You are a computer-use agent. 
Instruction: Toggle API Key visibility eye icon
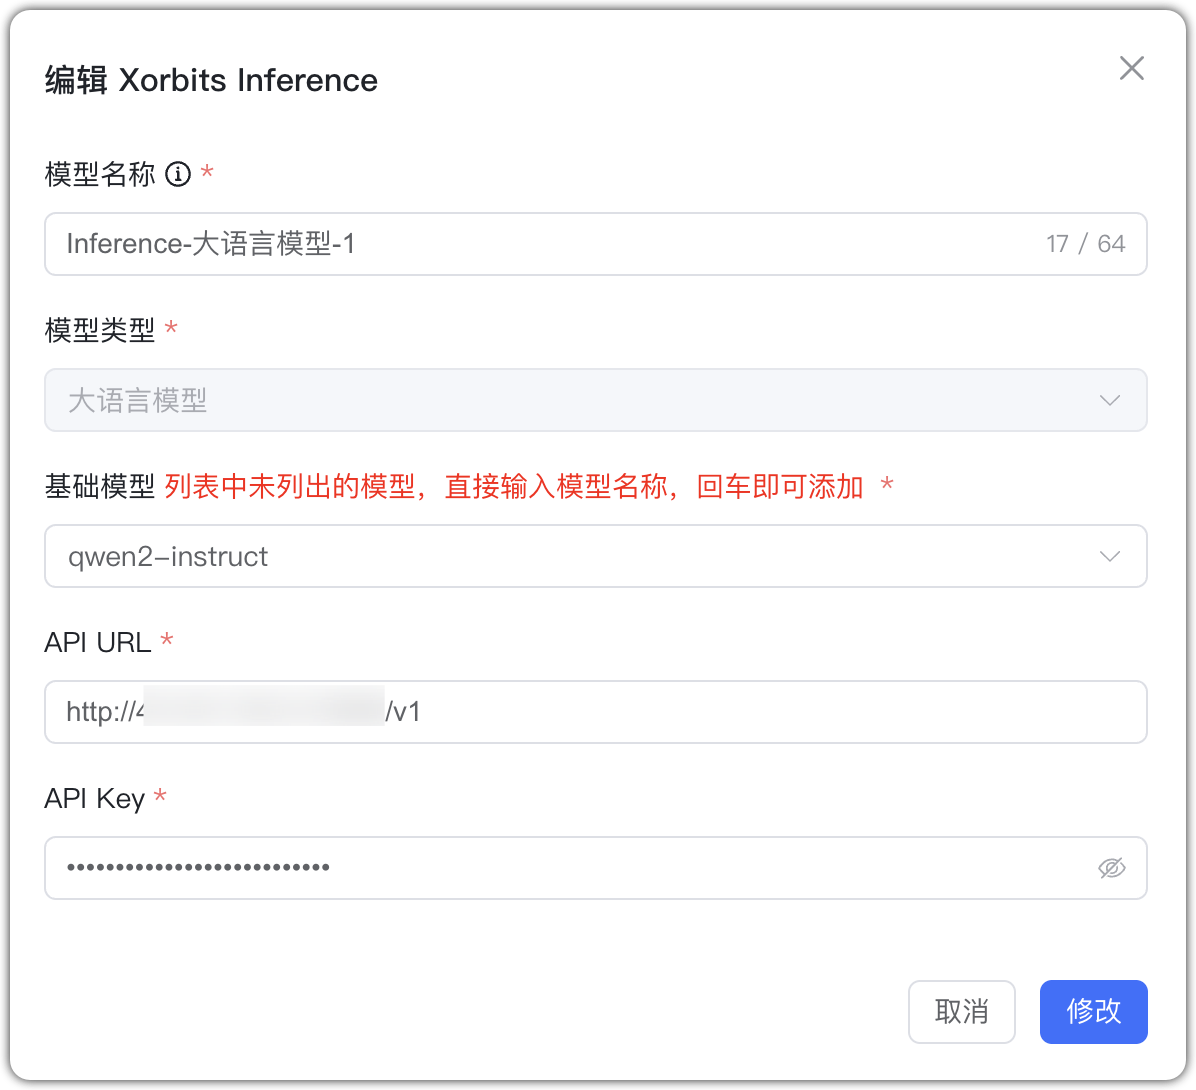[1111, 868]
